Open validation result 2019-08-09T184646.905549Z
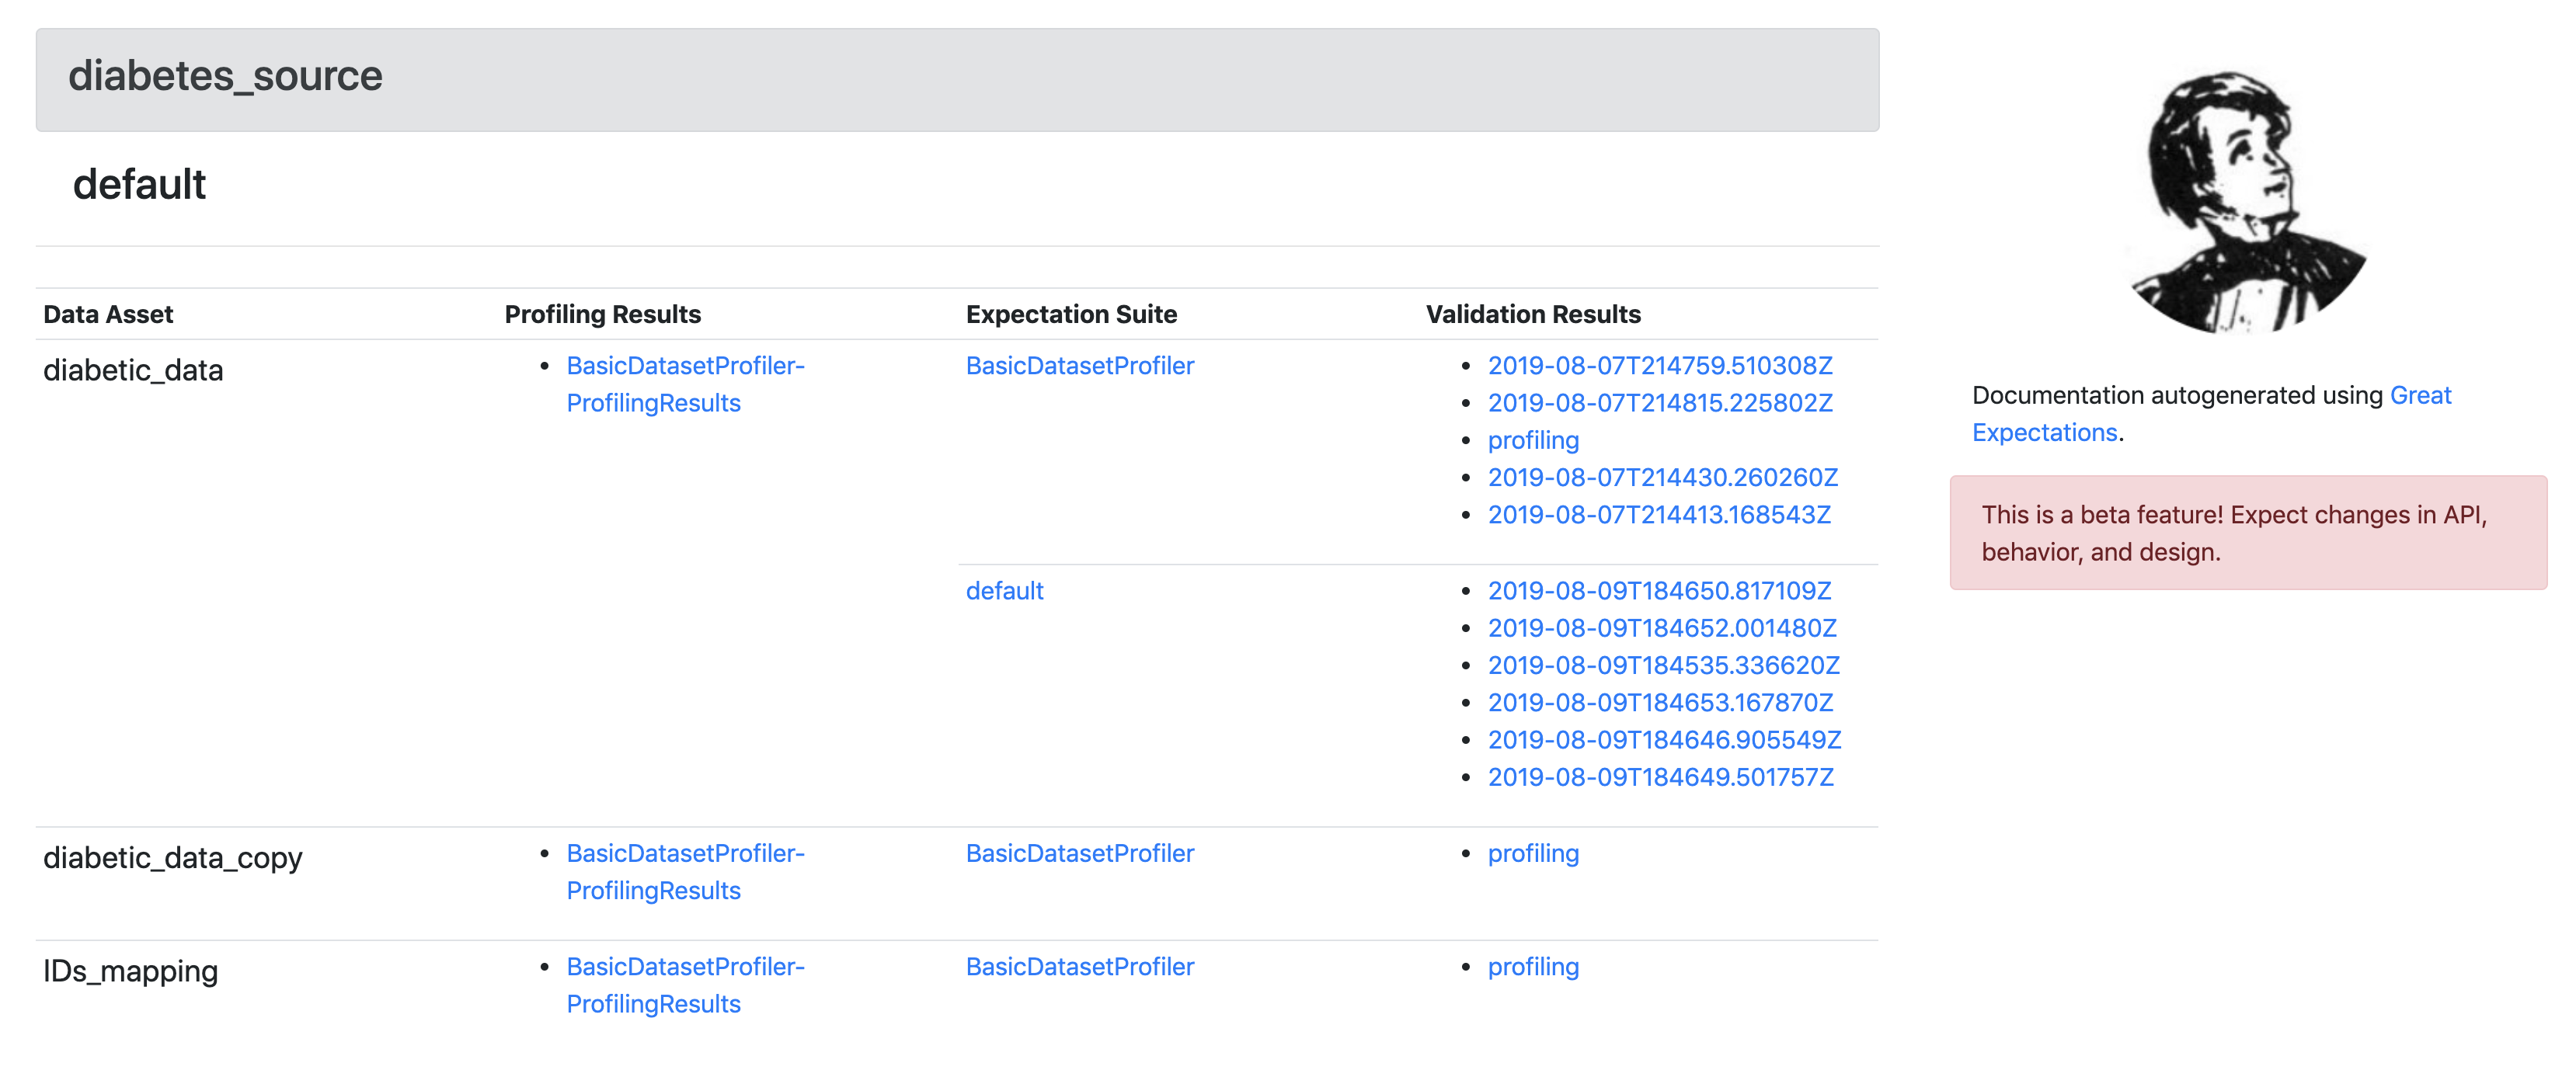 click(1663, 740)
